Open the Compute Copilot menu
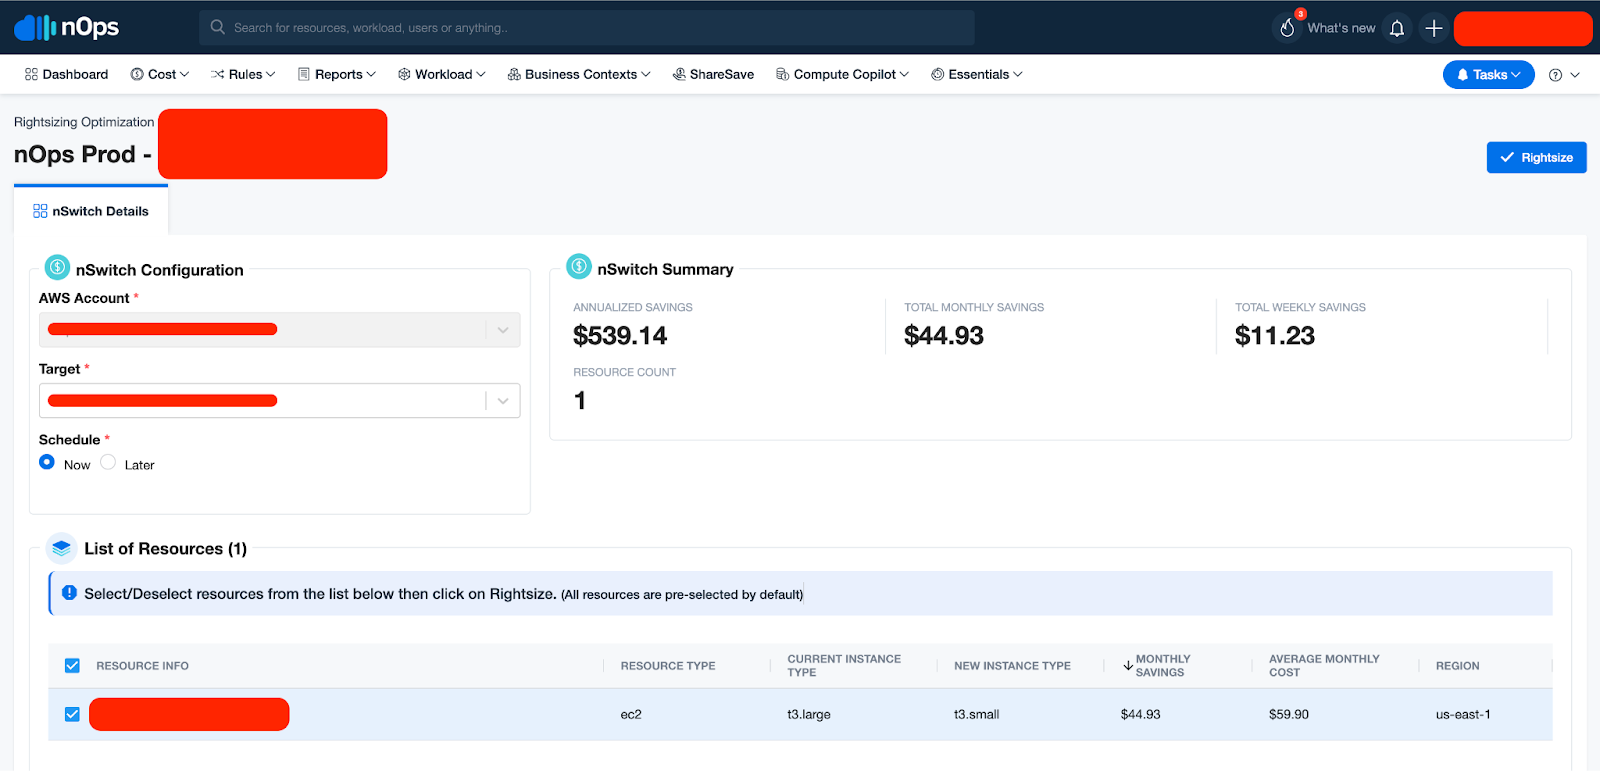1600x771 pixels. [843, 75]
